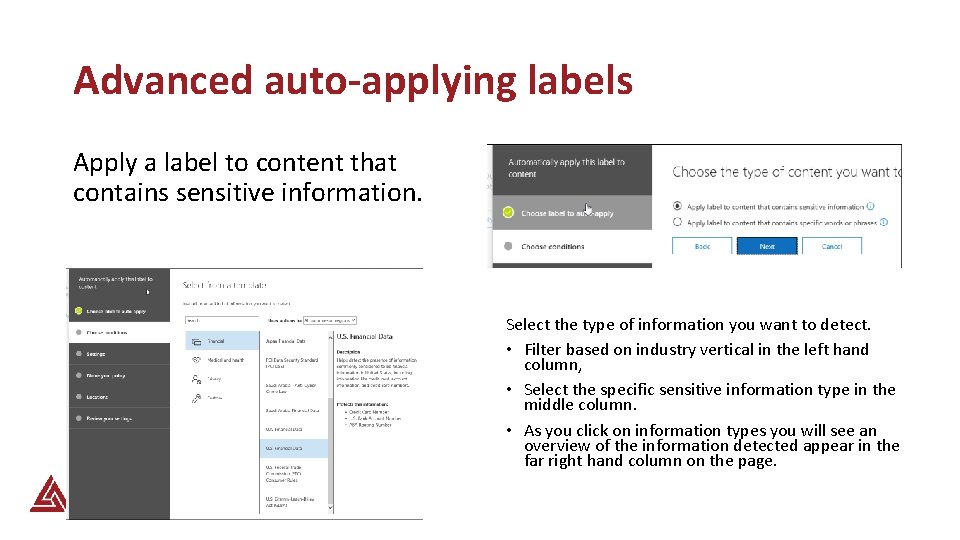Click the 'Advanced auto-applying labels' slide title
The width and height of the screenshot is (960, 540).
coord(353,80)
